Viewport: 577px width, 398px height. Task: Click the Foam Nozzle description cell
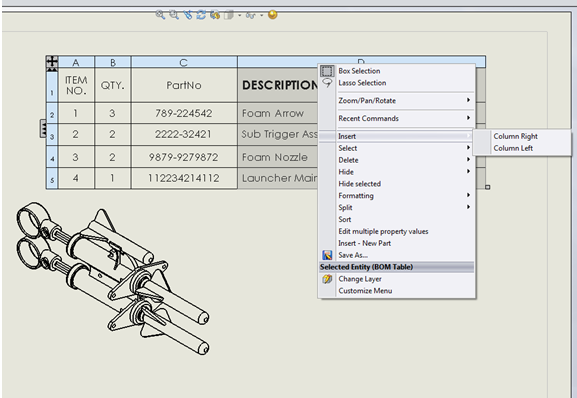(x=278, y=157)
